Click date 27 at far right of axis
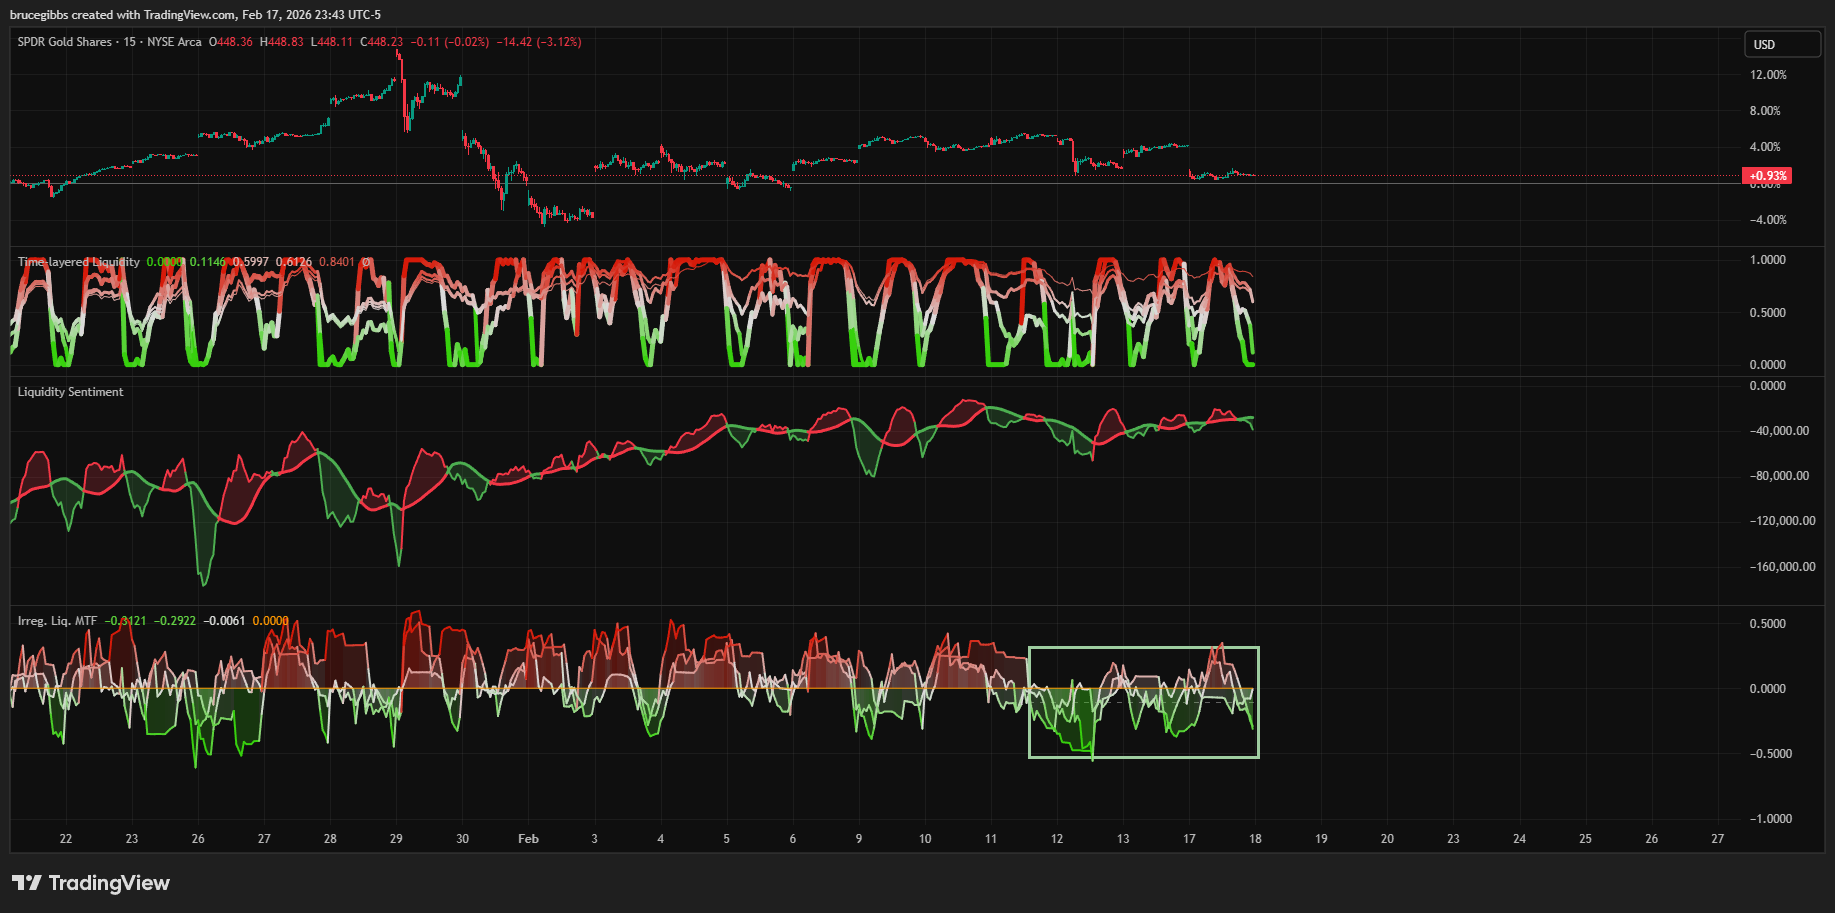Viewport: 1835px width, 913px height. [x=1717, y=839]
